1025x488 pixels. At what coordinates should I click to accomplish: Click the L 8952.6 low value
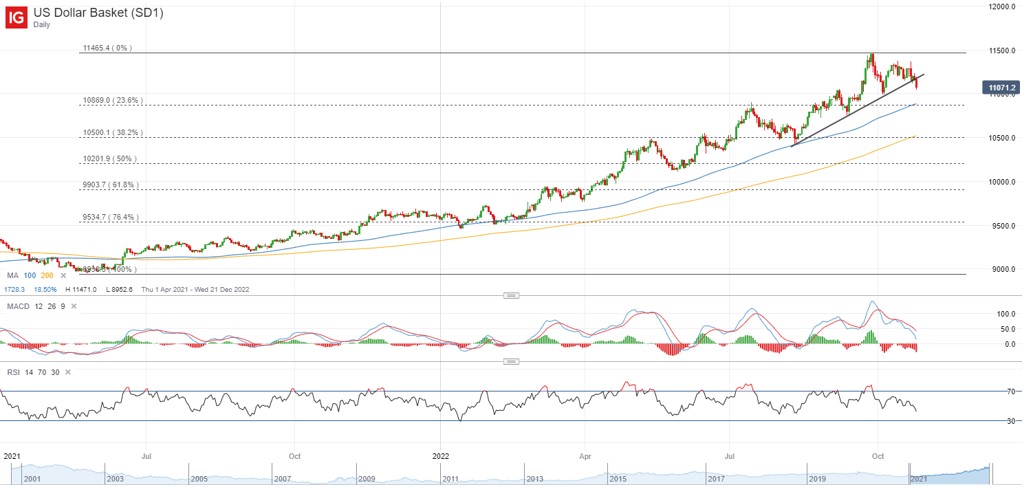(118, 289)
